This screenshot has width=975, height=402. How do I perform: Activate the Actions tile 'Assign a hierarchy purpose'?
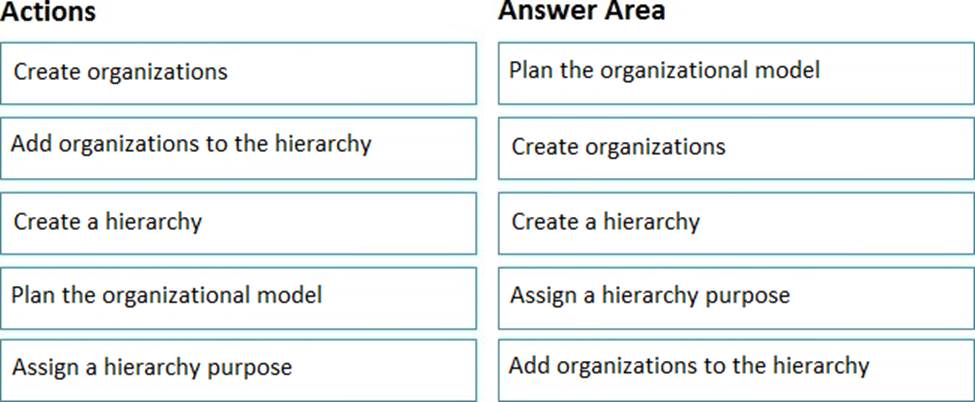point(238,368)
